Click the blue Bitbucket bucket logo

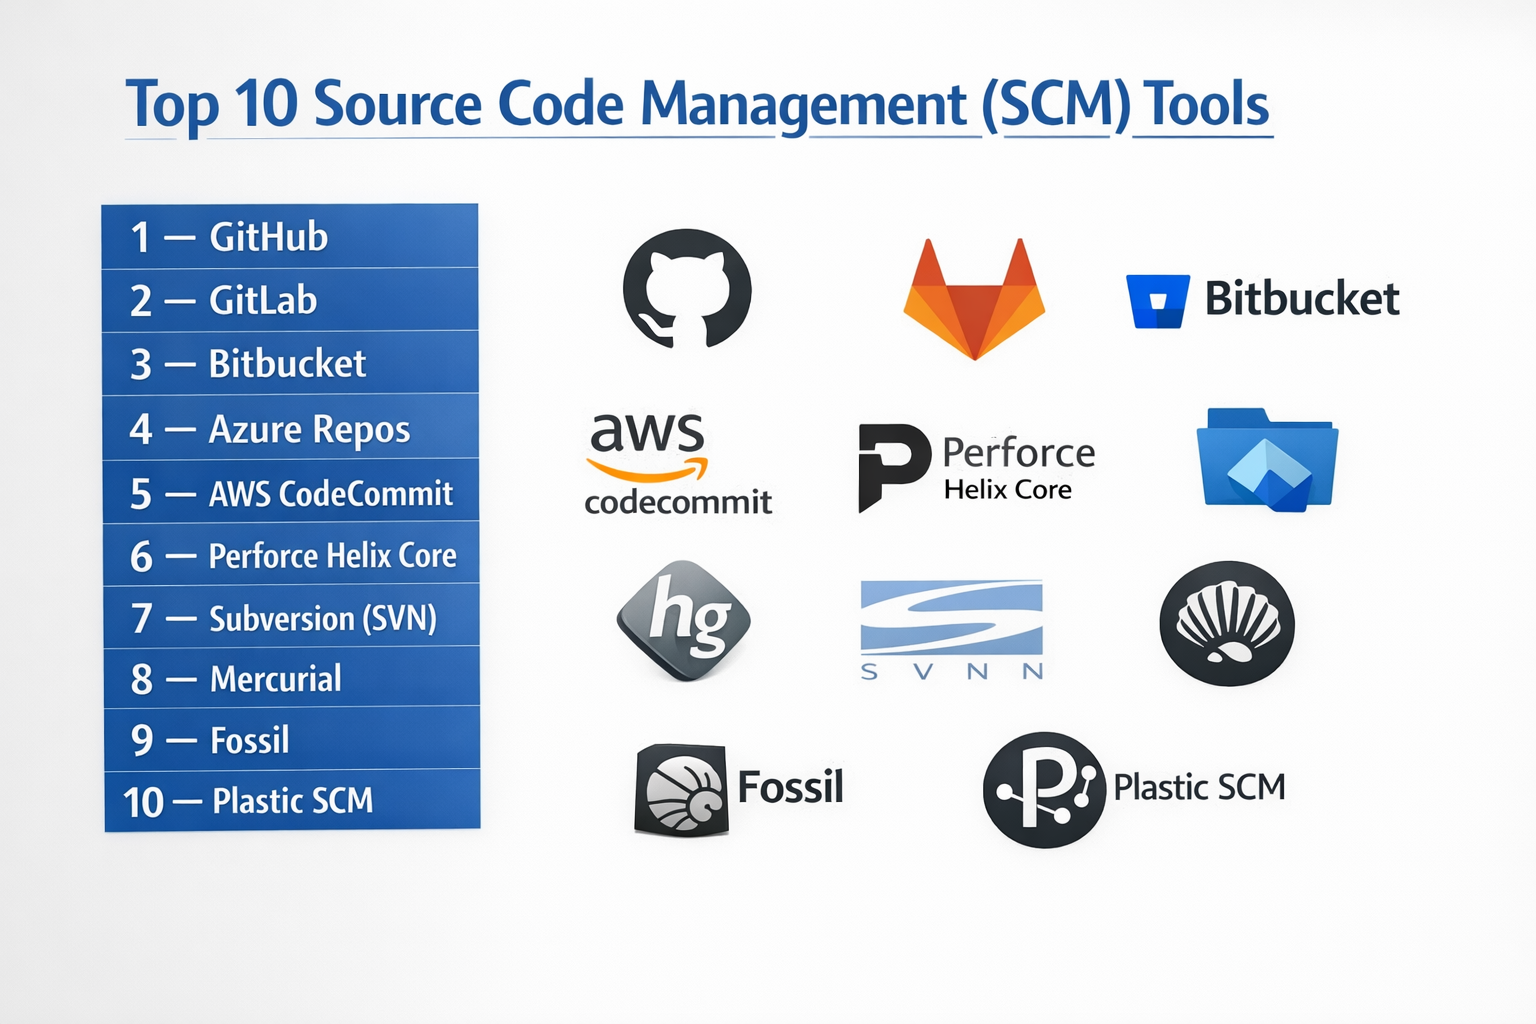[x=1158, y=301]
